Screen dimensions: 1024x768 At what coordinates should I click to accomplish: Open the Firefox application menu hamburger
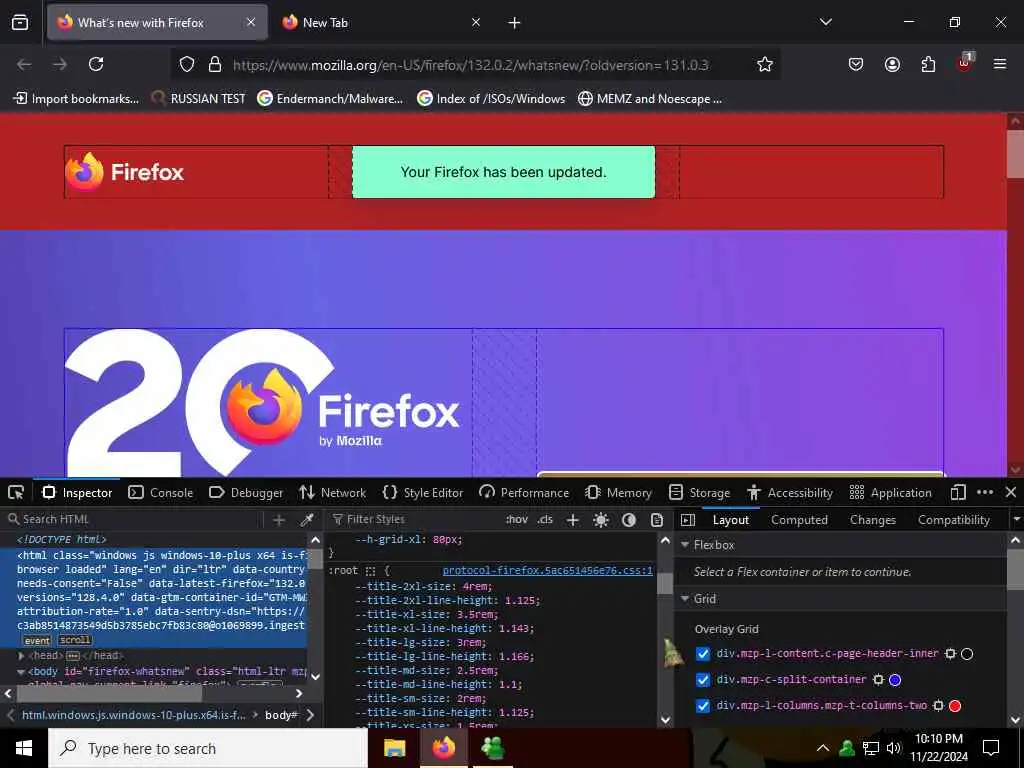(x=1000, y=64)
